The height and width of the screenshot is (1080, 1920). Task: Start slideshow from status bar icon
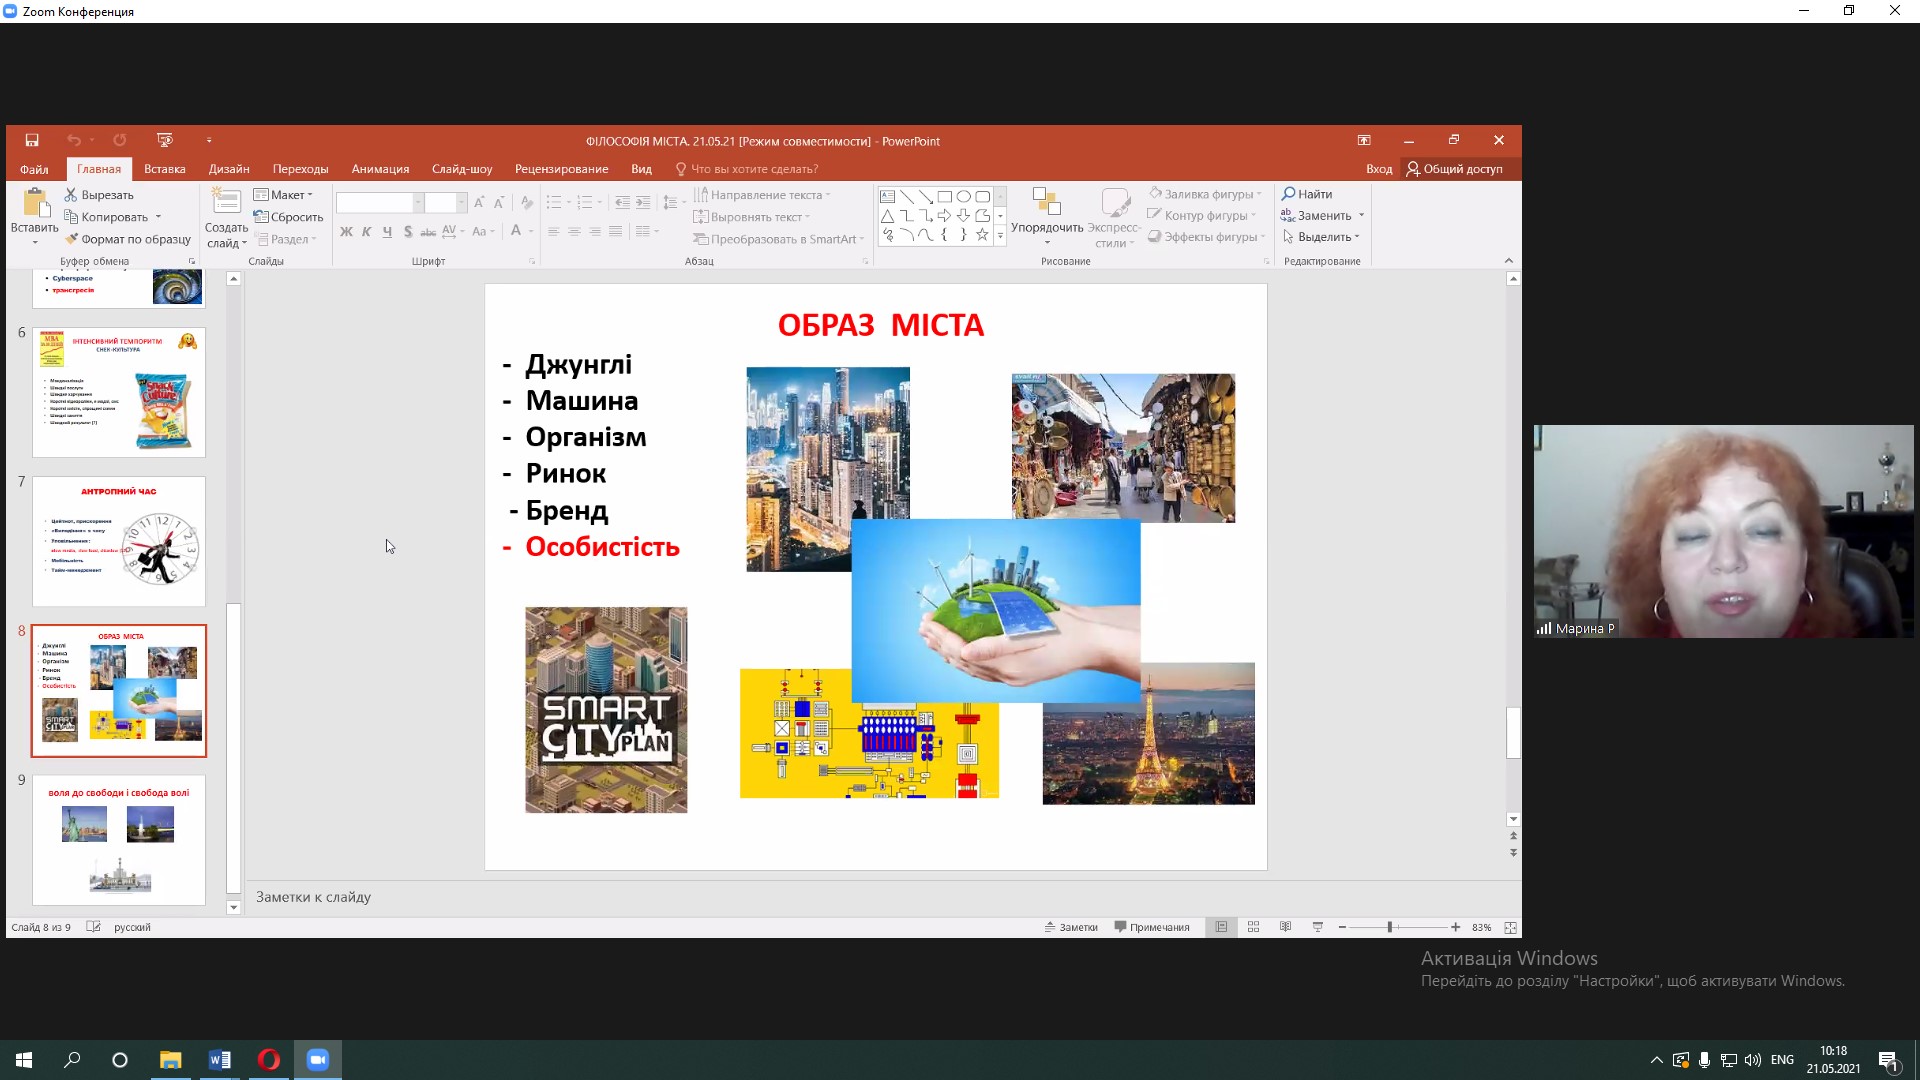[x=1317, y=927]
